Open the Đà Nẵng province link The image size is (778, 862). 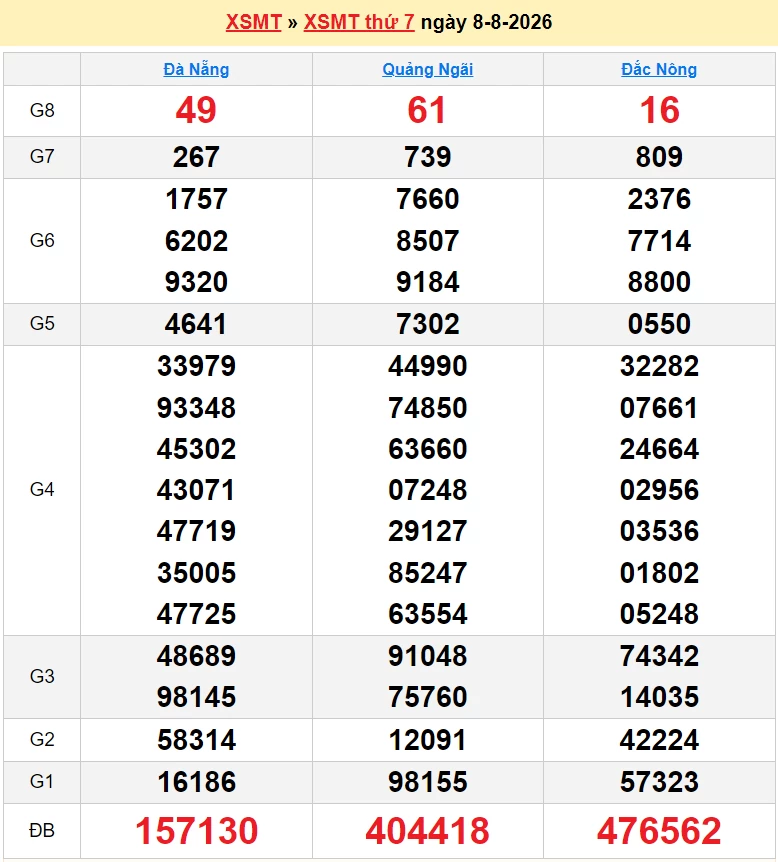[196, 69]
